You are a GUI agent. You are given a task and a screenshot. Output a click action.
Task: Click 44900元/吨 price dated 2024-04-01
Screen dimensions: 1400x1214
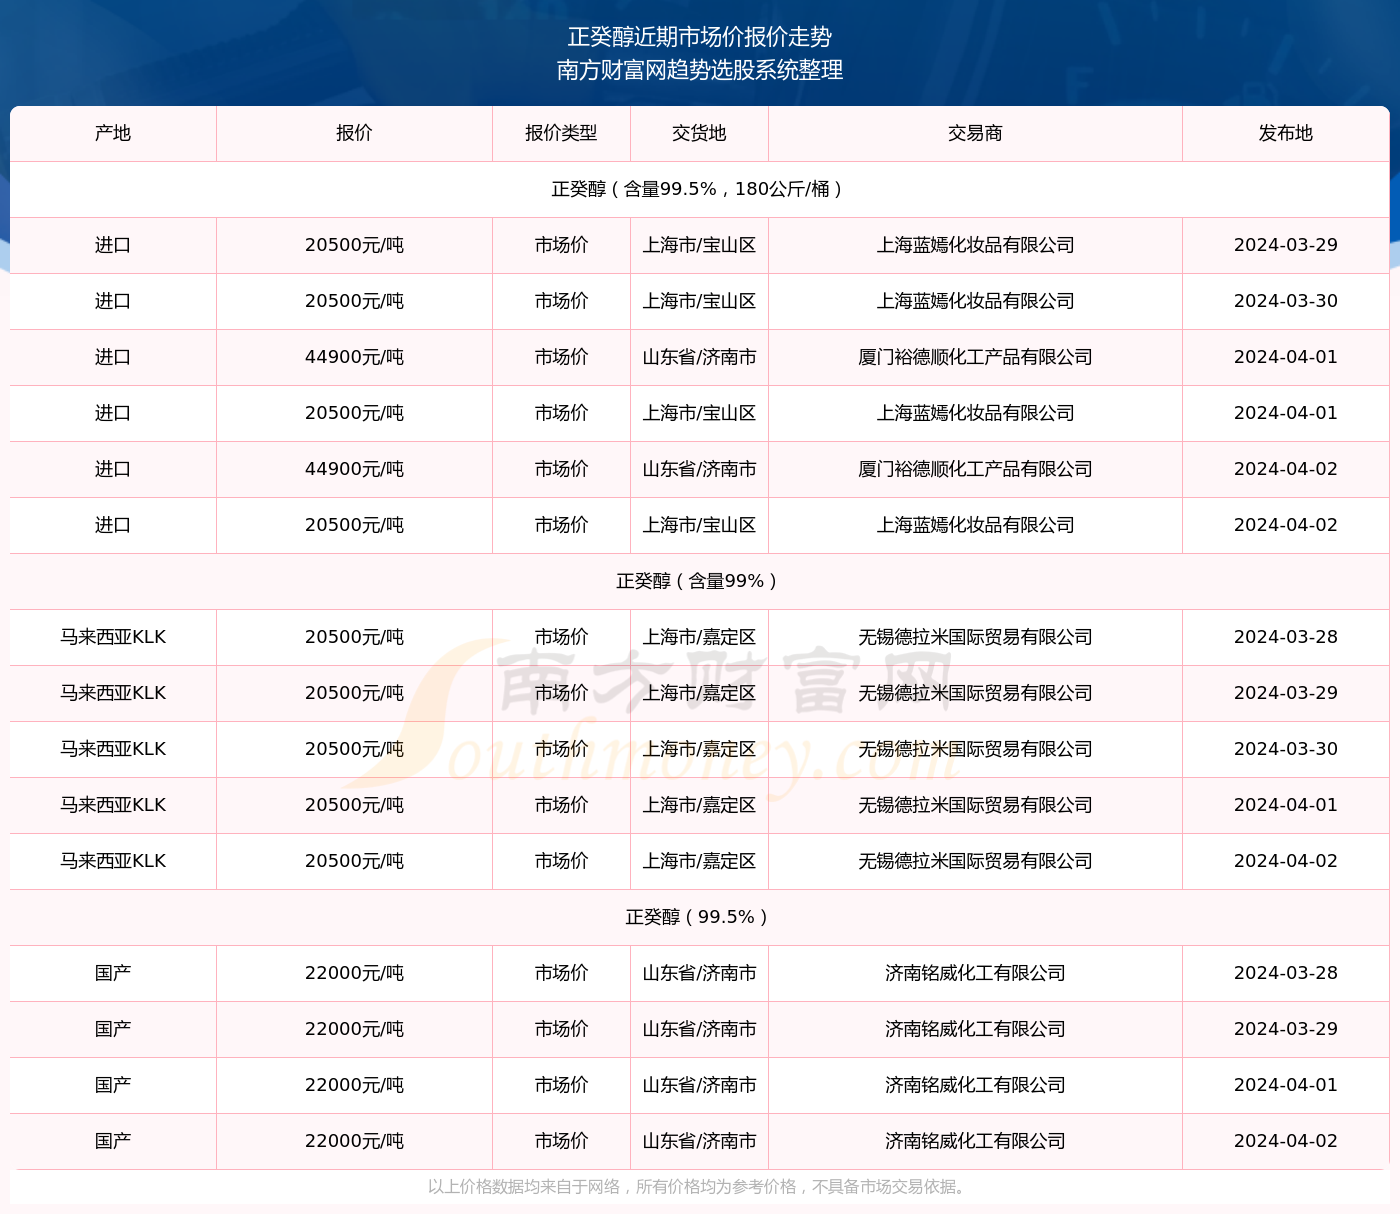(354, 357)
